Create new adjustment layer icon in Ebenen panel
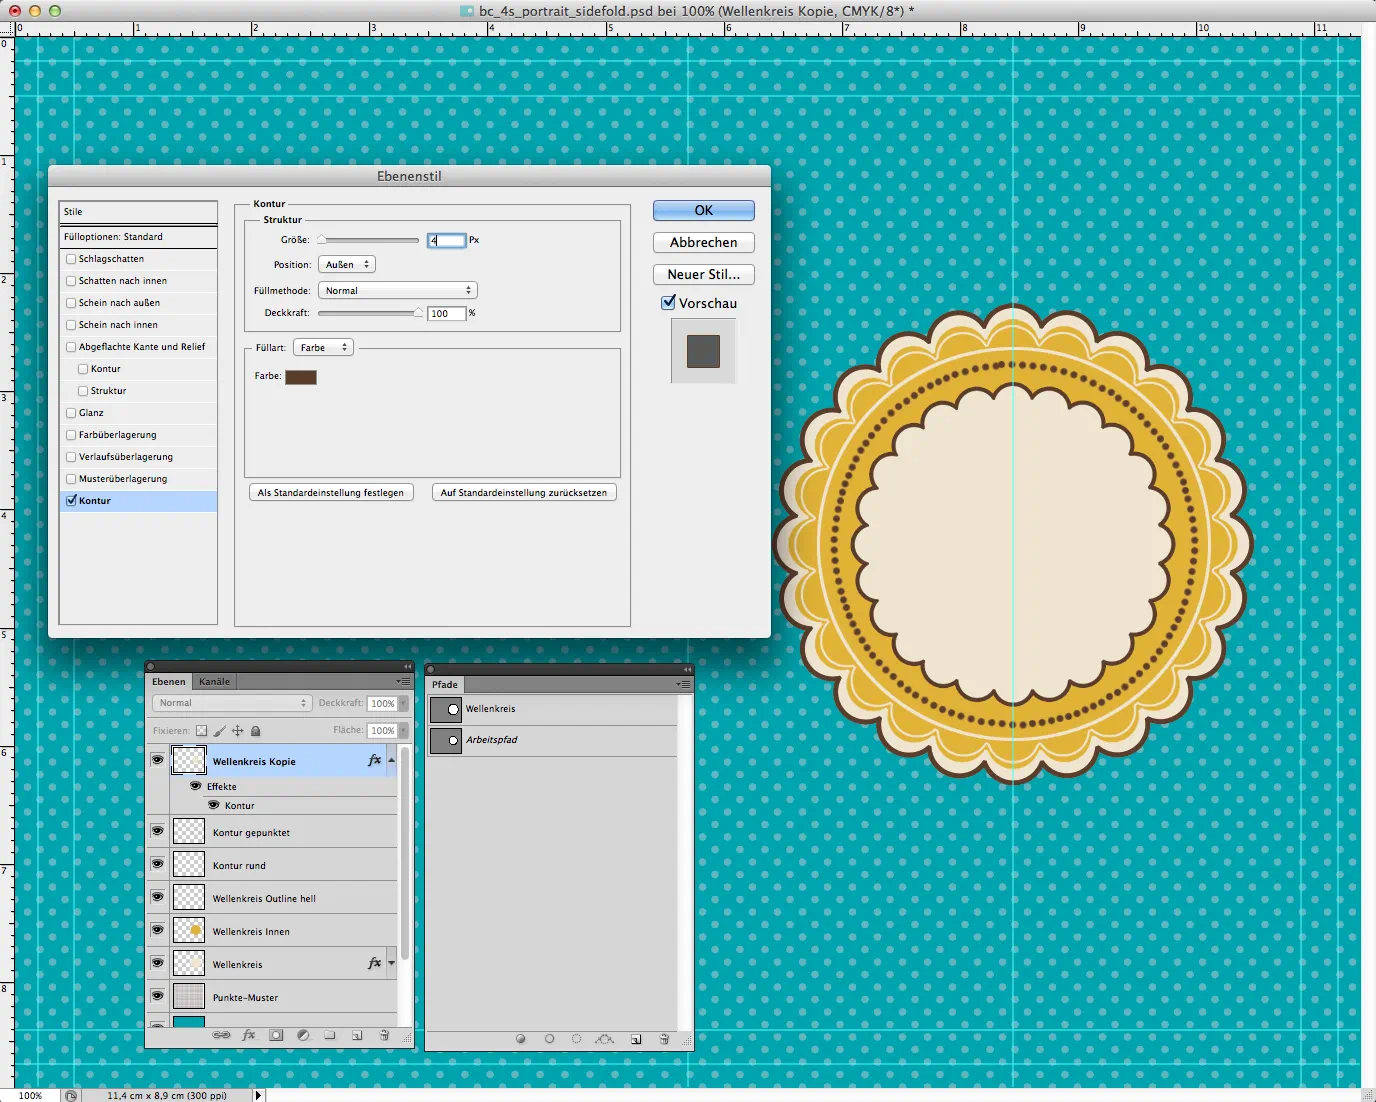Viewport: 1376px width, 1102px height. click(303, 1036)
